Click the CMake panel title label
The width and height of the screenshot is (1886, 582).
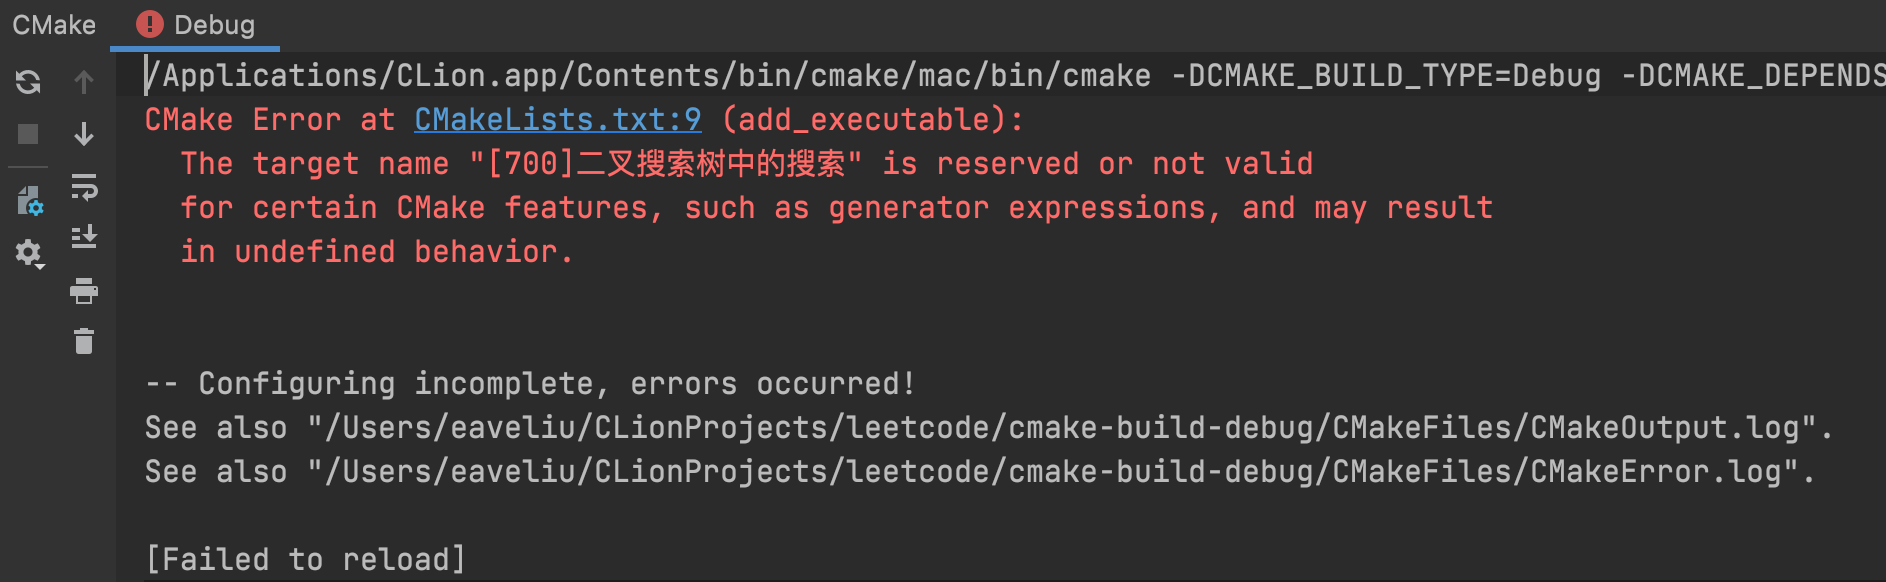click(54, 25)
